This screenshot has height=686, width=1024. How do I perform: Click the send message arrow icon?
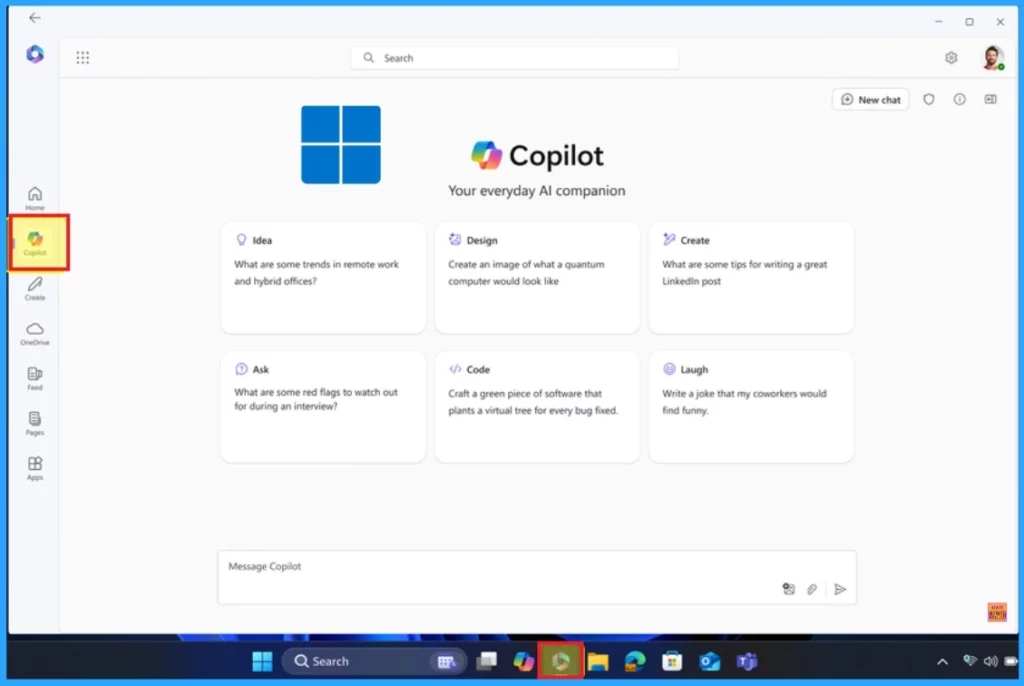click(840, 589)
